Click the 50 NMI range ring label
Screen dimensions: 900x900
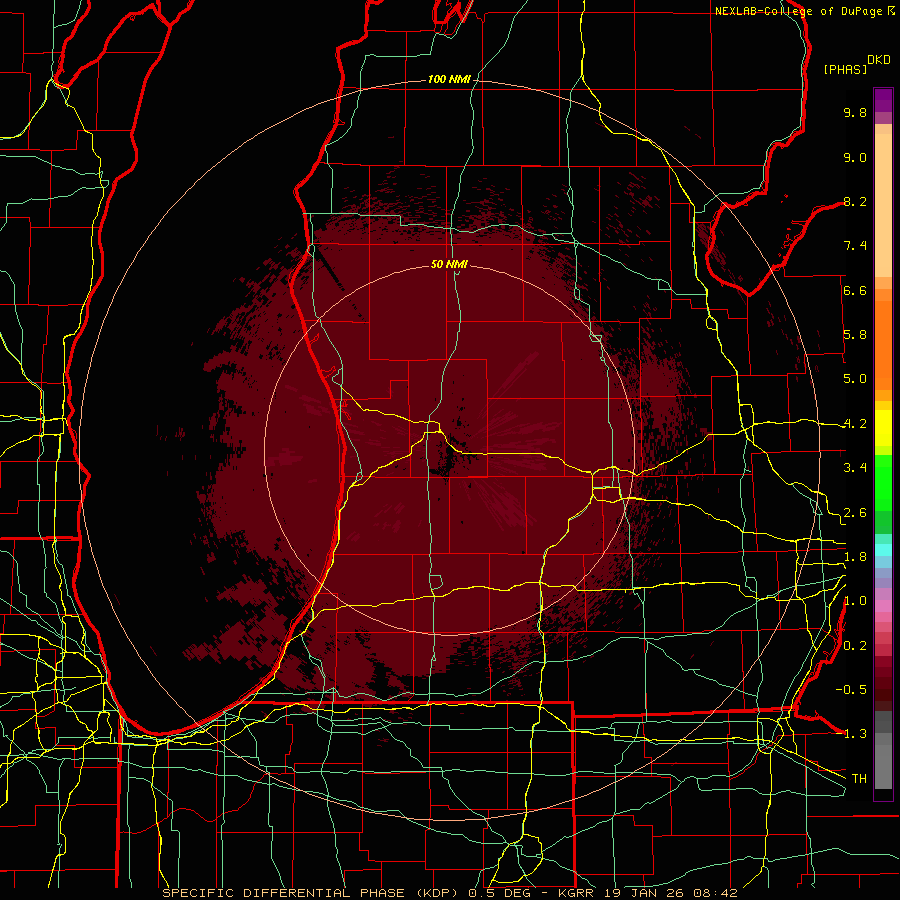(x=449, y=264)
